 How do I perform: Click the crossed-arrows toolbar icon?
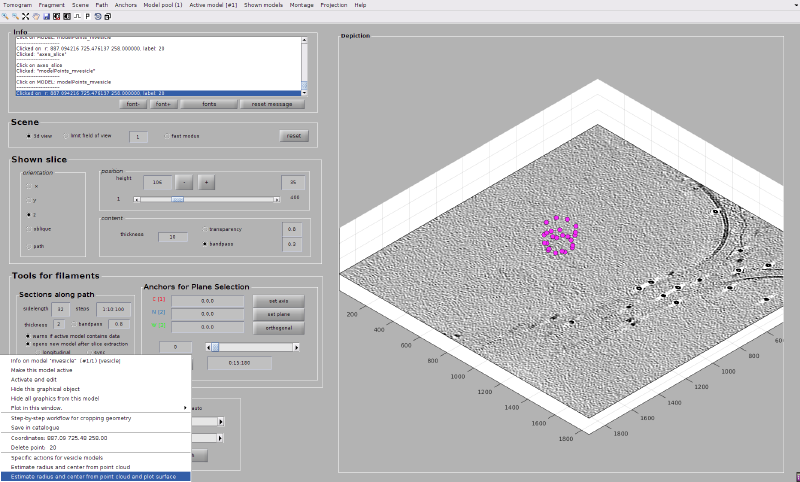pyautogui.click(x=26, y=16)
